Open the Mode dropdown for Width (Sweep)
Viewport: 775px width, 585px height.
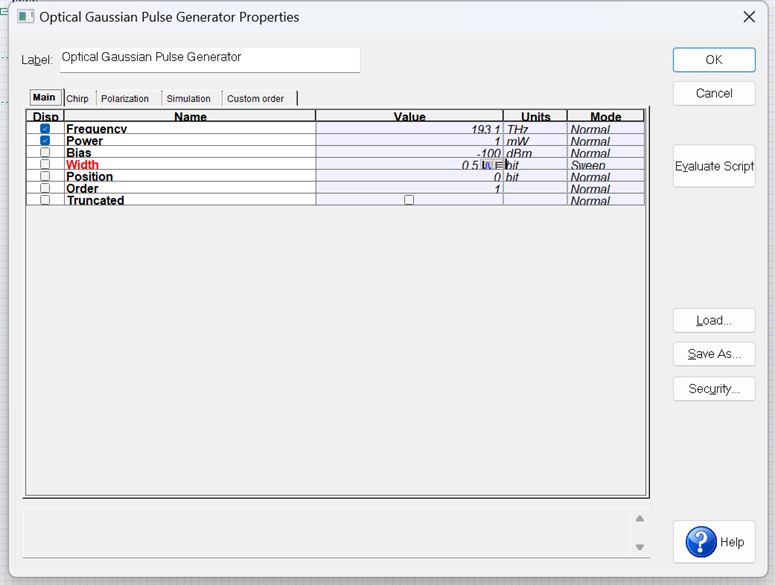(x=606, y=165)
